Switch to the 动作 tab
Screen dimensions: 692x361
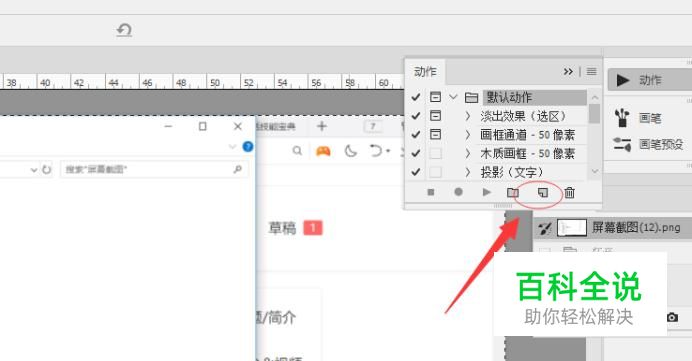point(425,71)
